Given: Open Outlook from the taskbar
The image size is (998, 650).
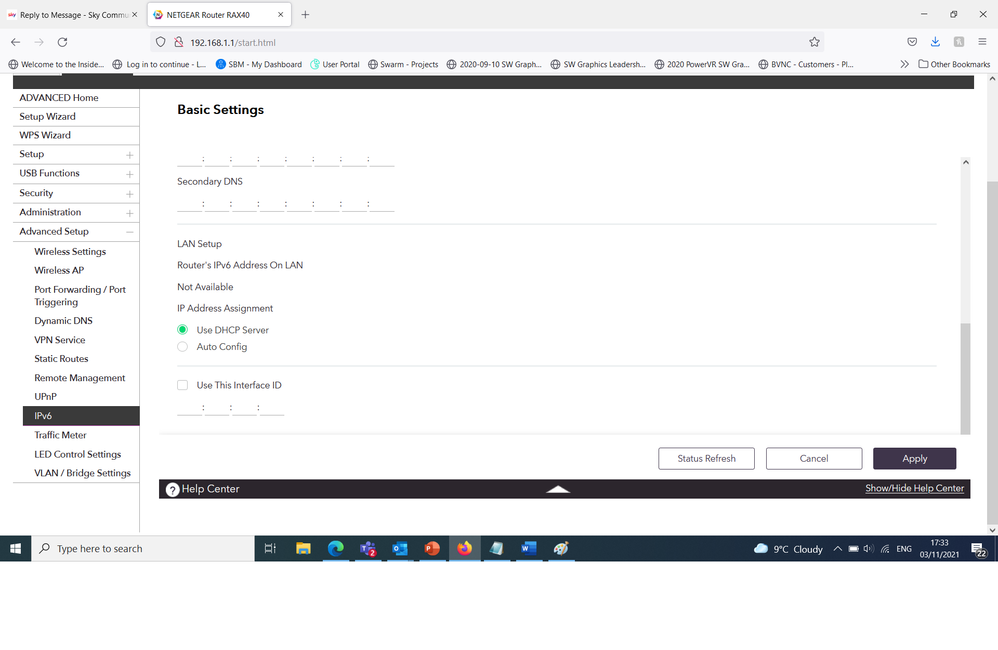Looking at the screenshot, I should tap(400, 549).
